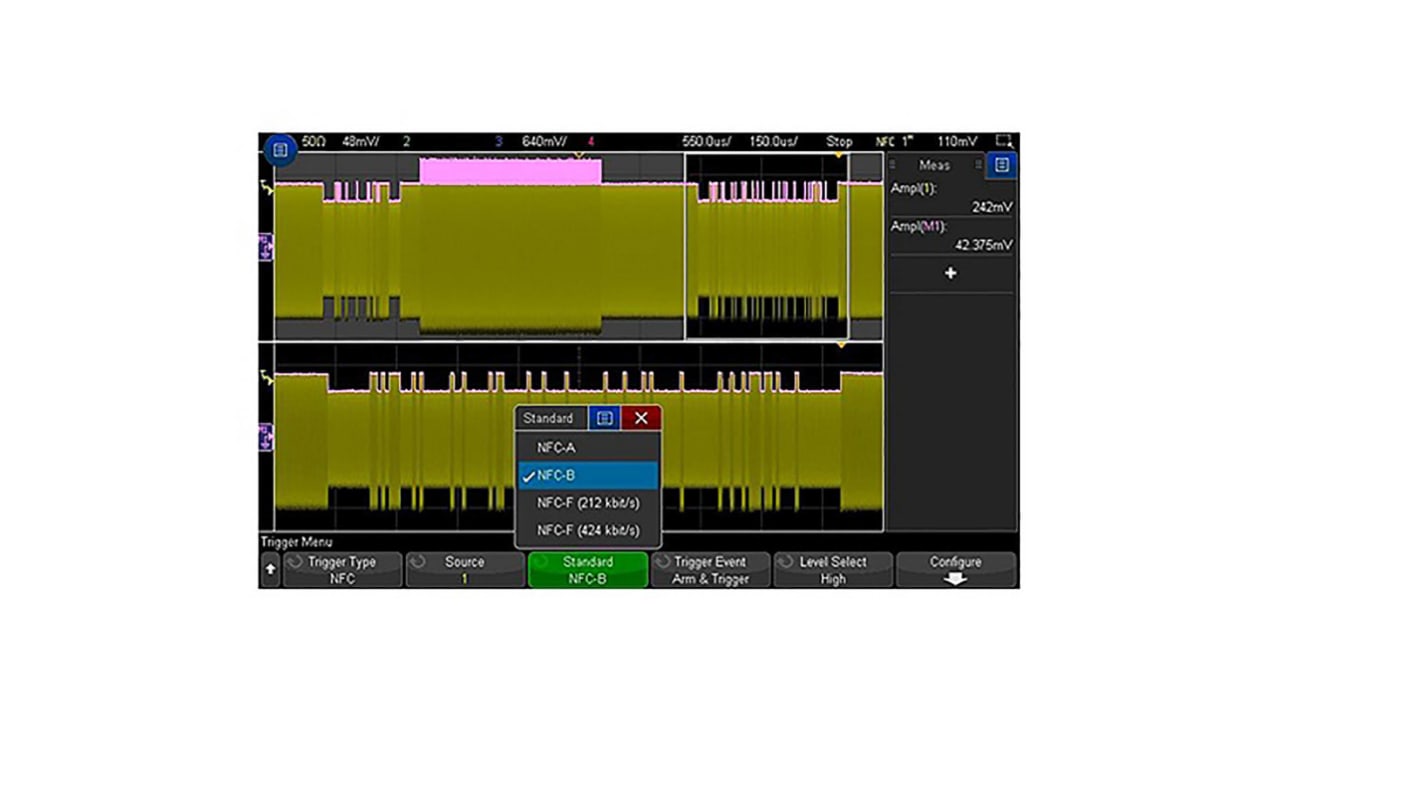Viewport: 1420px width, 798px height.
Task: Open the Source softkey dropdown
Action: [x=465, y=570]
